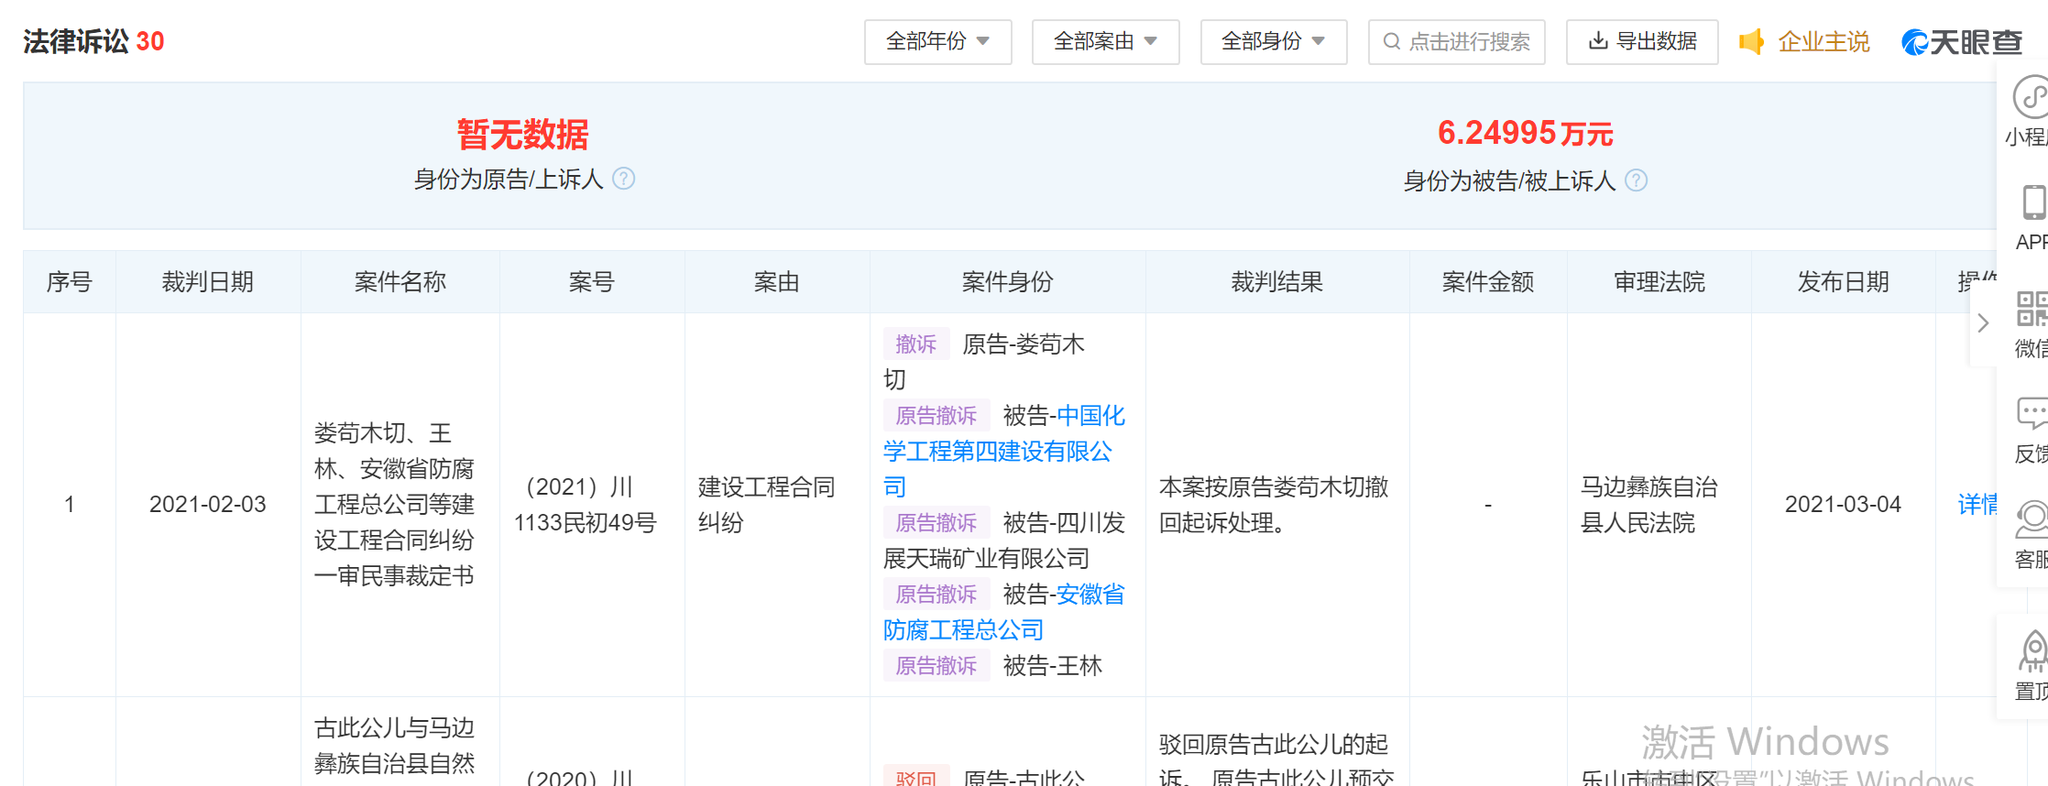Click the 发布日期 column header

[1843, 282]
